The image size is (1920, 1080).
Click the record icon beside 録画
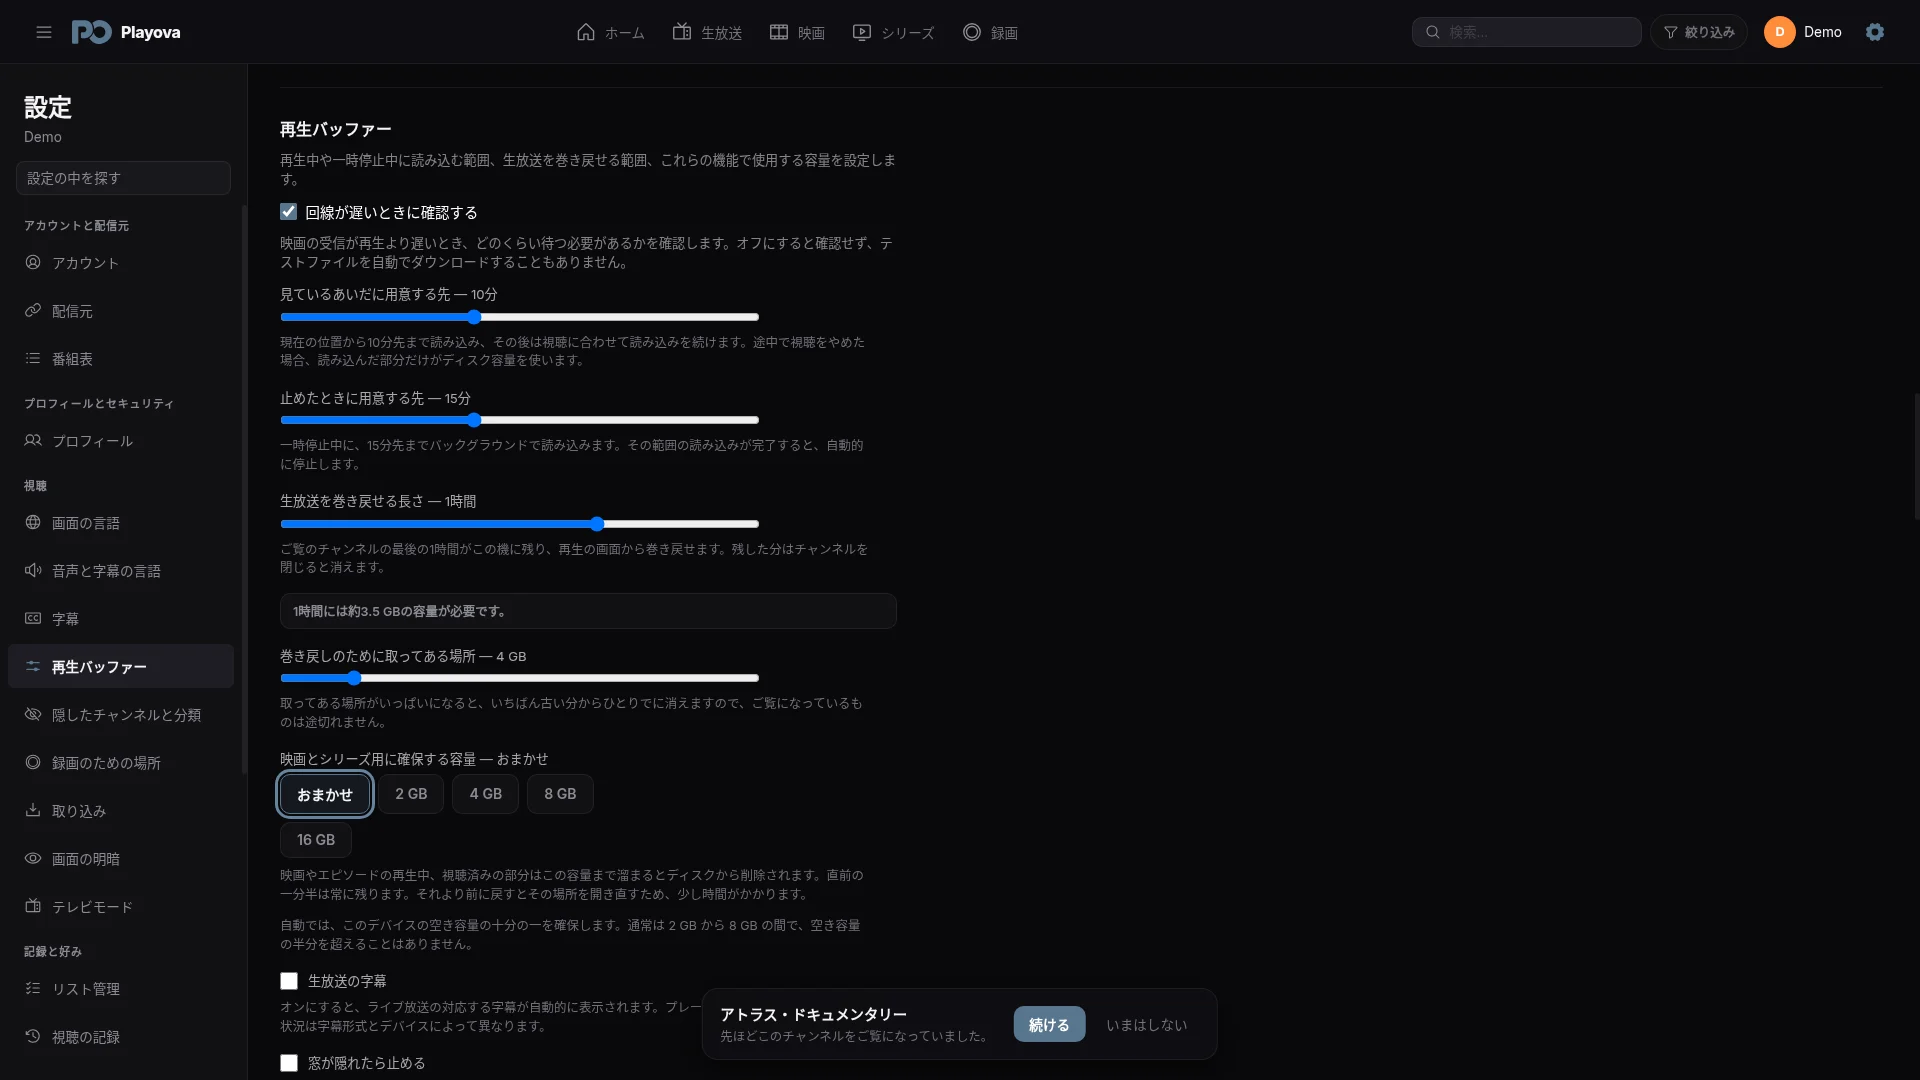[972, 32]
